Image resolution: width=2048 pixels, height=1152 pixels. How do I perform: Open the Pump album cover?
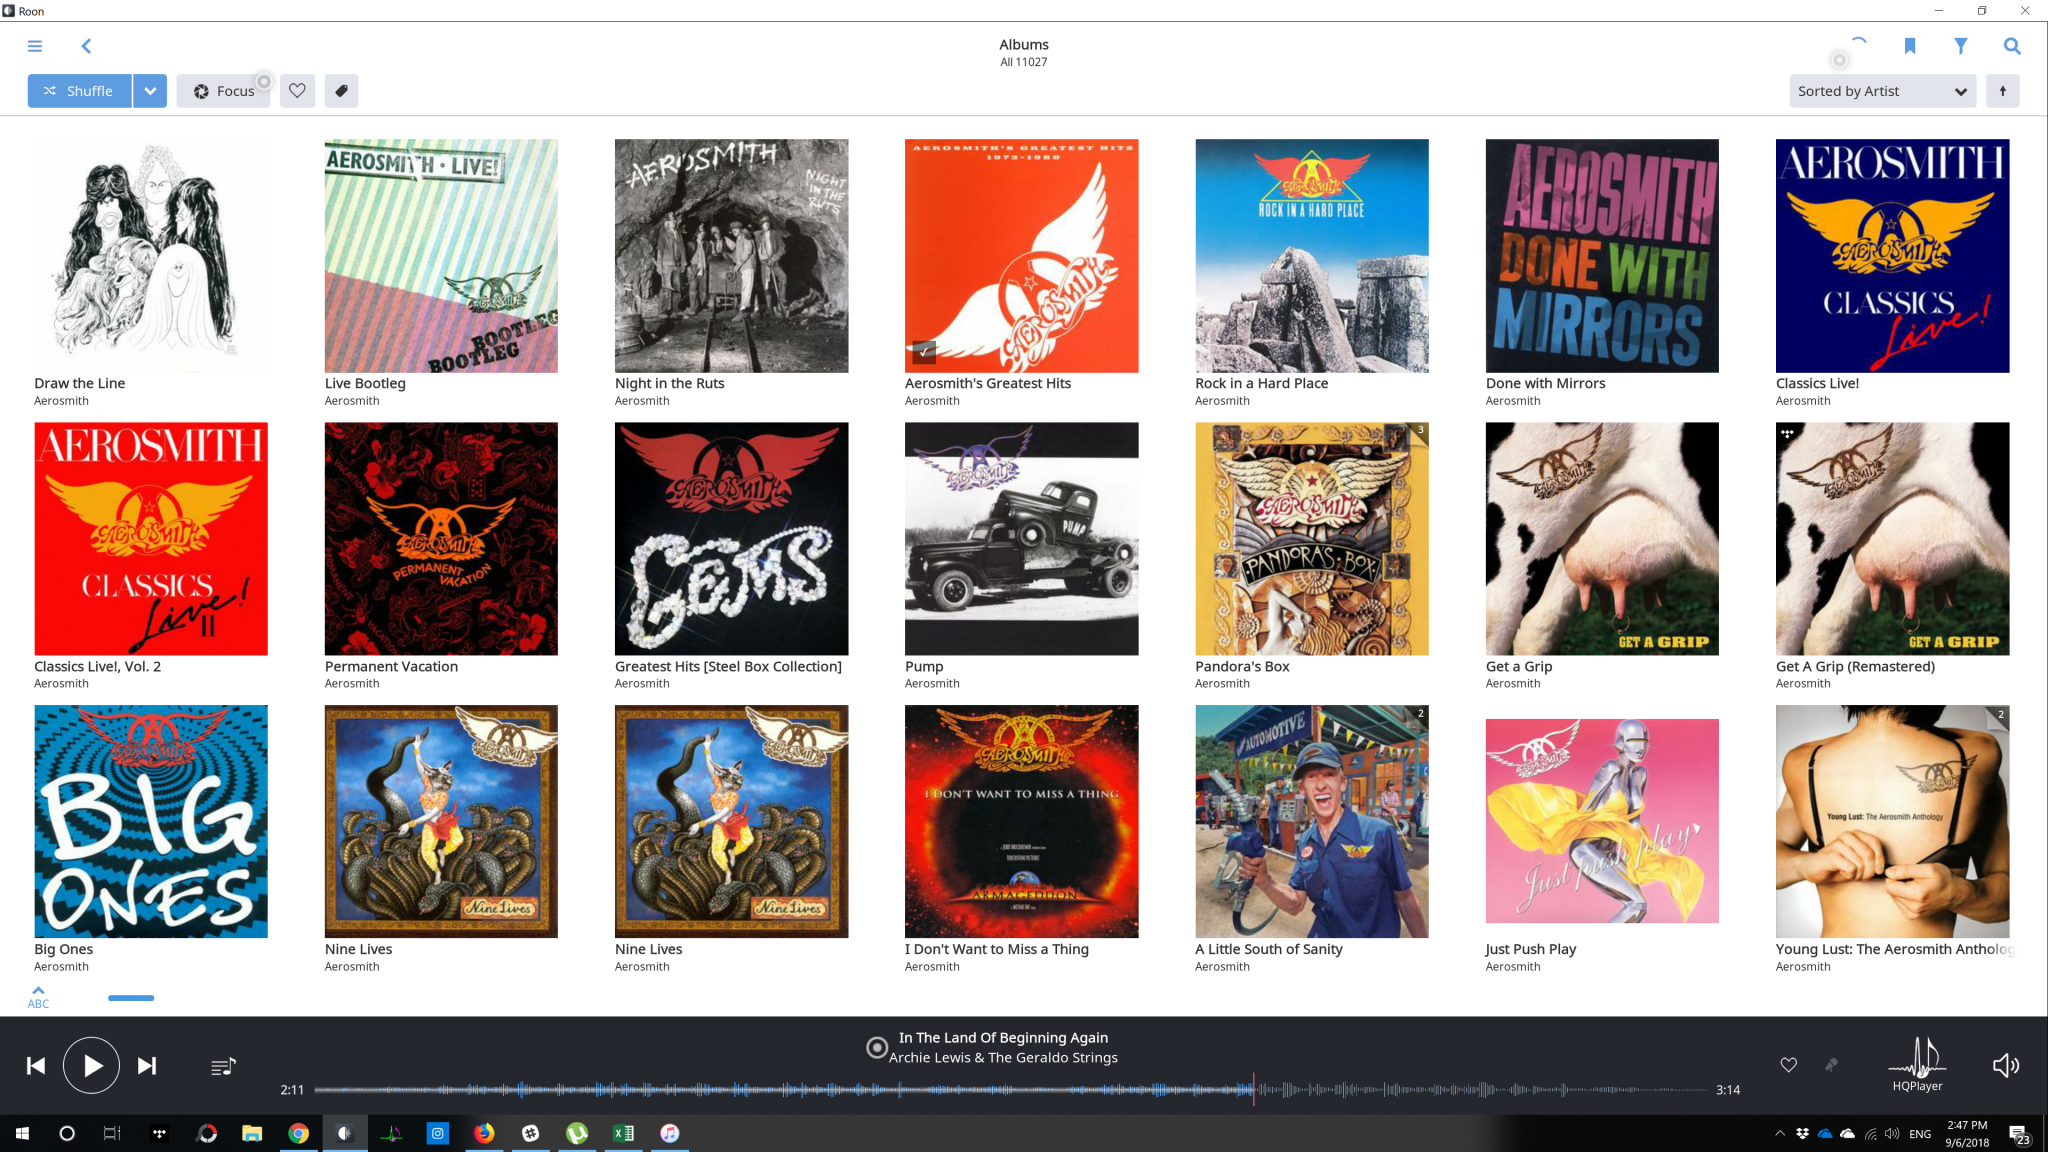(x=1021, y=539)
